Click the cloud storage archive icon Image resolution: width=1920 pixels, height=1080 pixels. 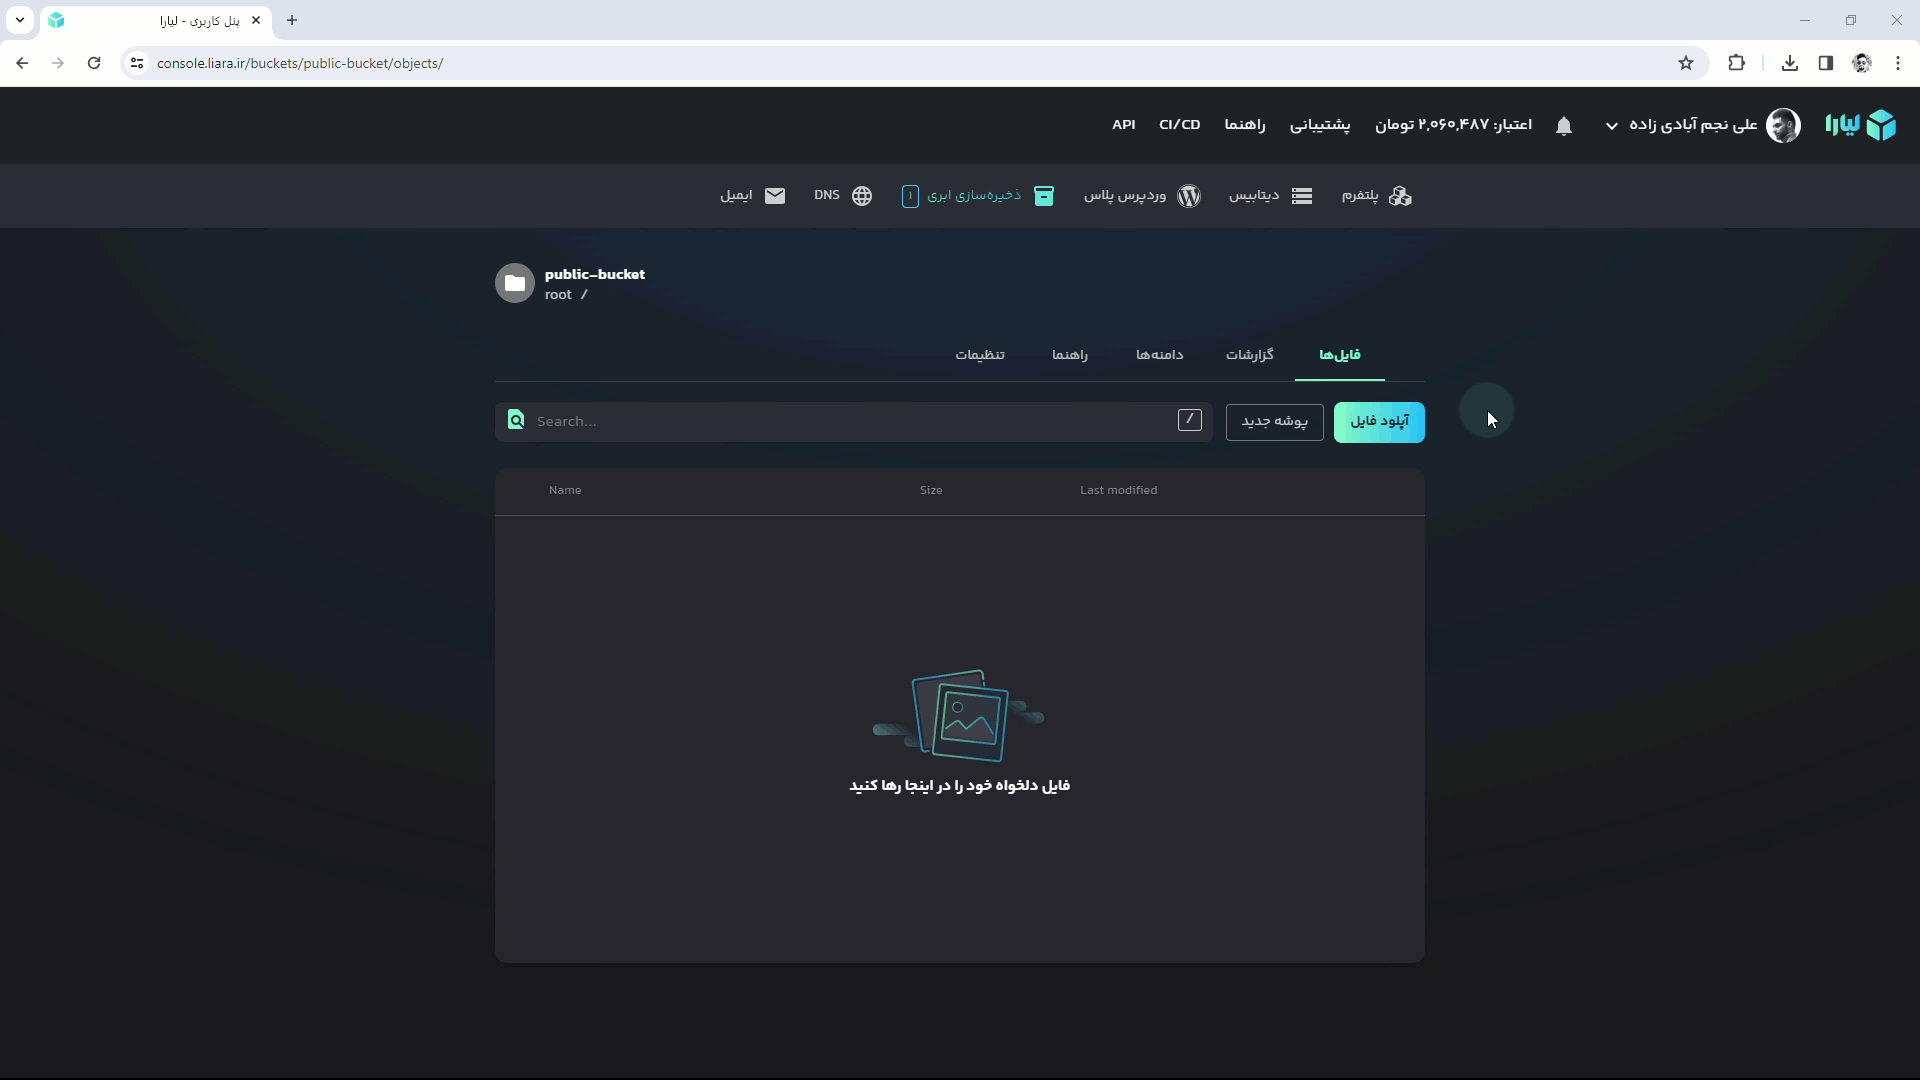point(1044,196)
